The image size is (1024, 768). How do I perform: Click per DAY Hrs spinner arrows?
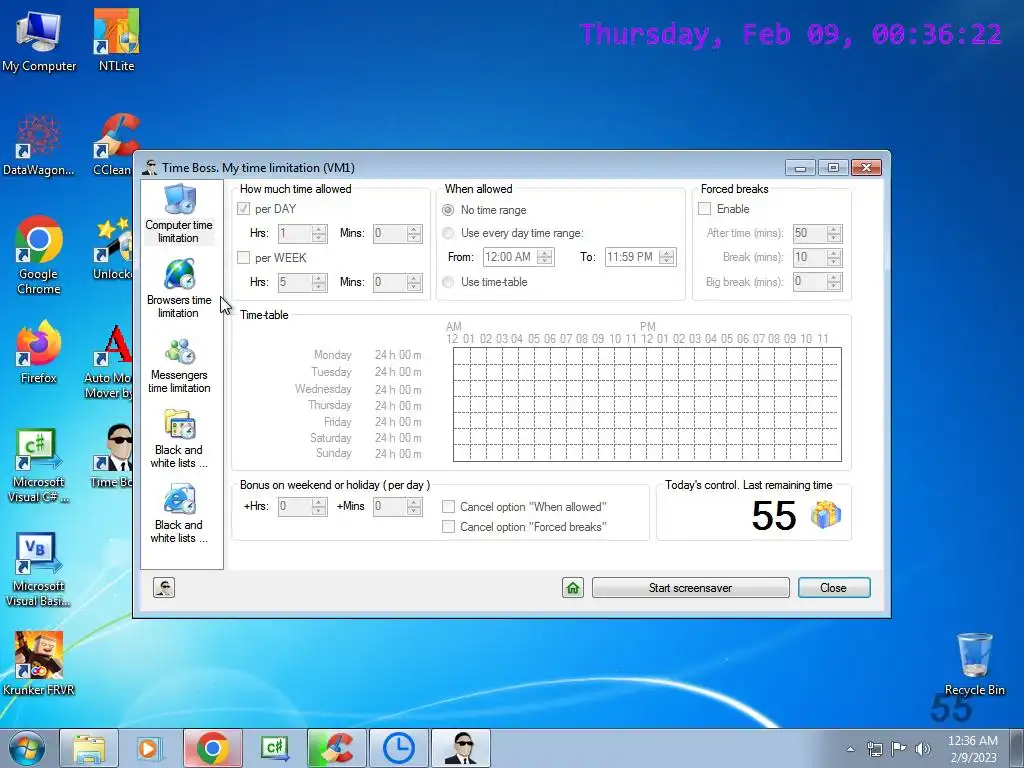tap(319, 233)
